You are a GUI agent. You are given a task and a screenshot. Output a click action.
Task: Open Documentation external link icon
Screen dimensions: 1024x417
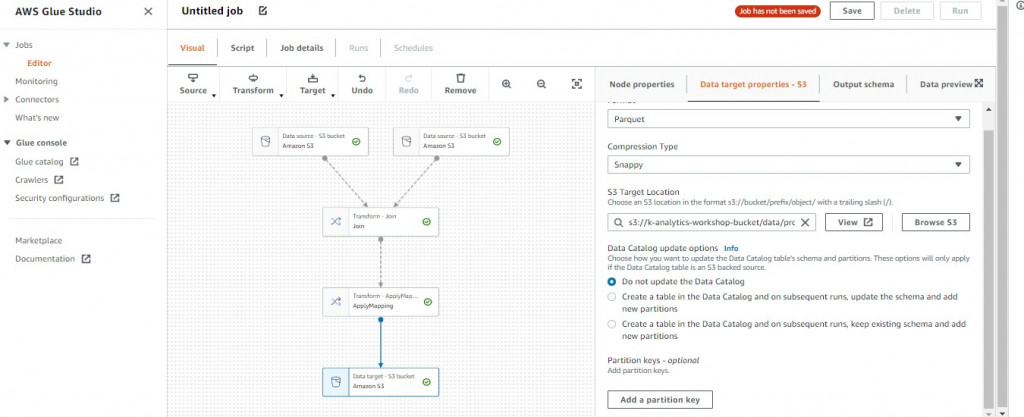coord(86,259)
